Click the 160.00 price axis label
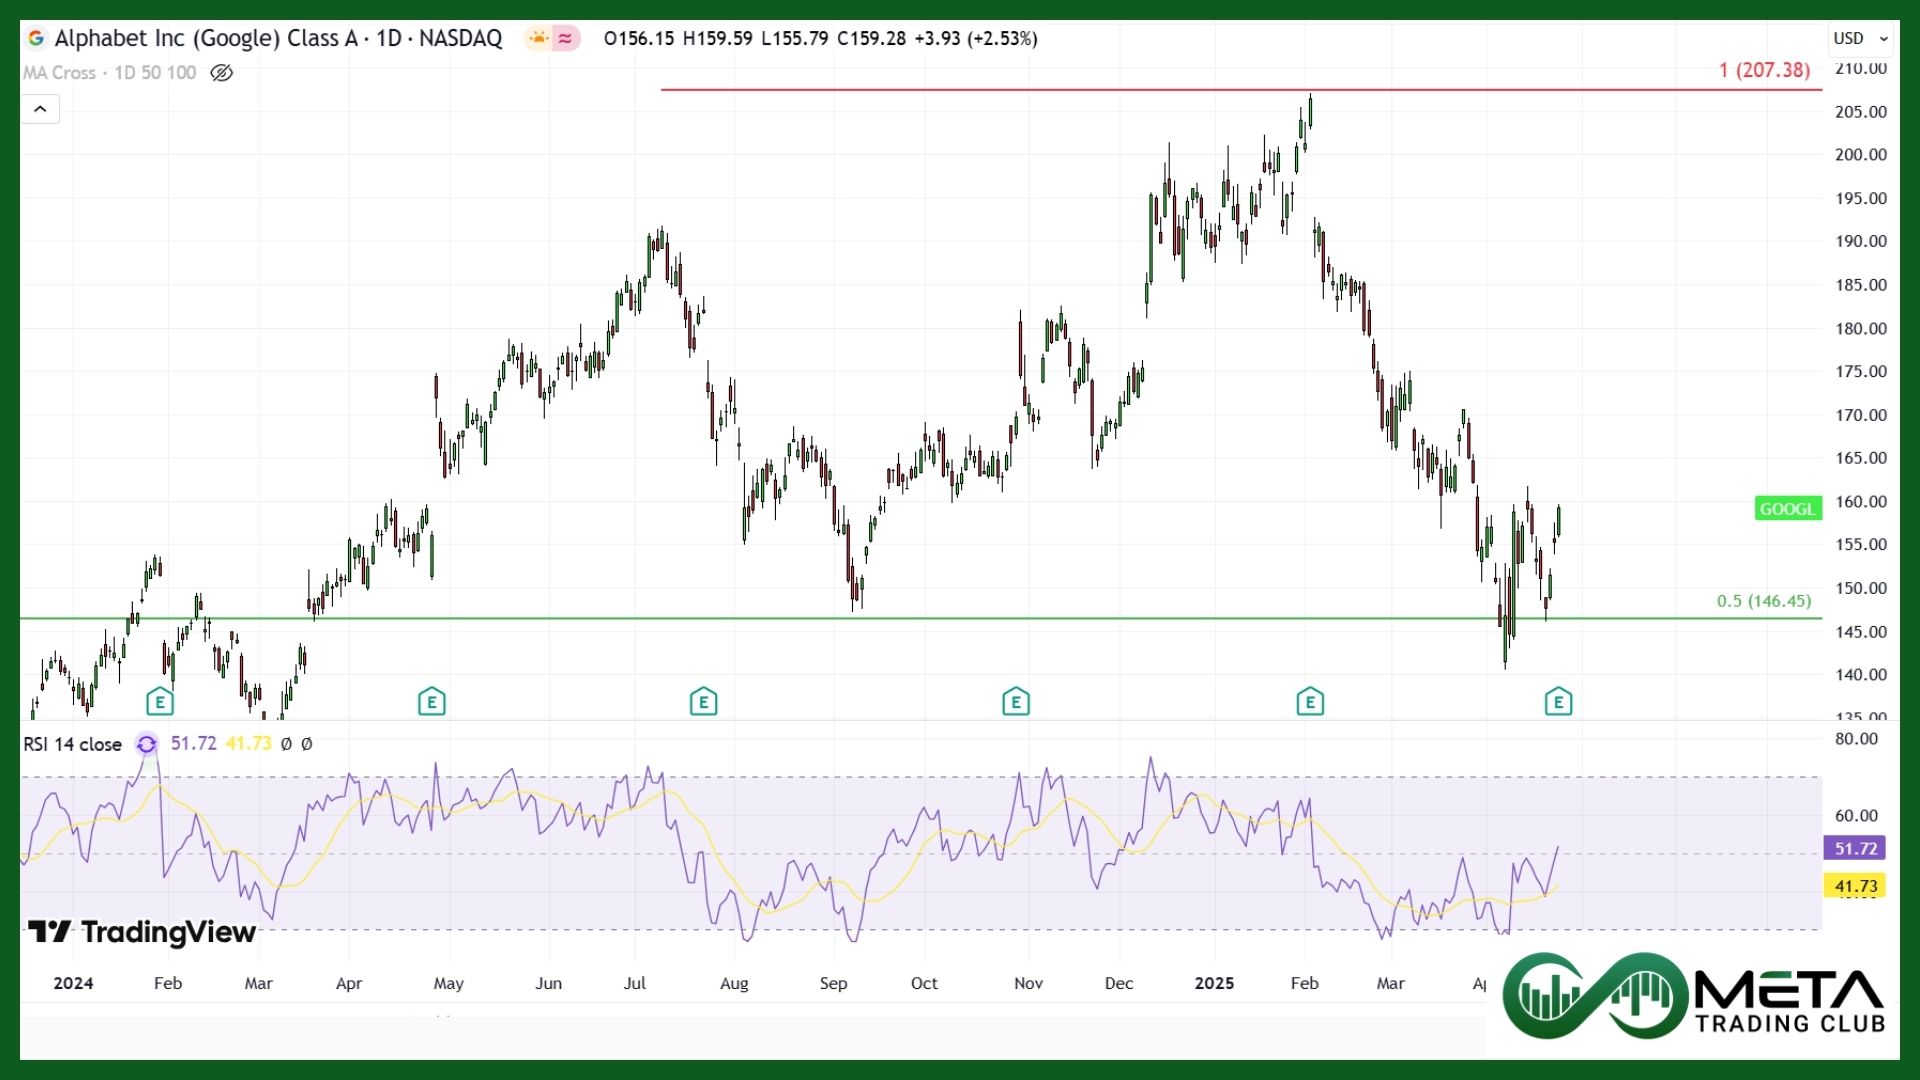Screen dimensions: 1920x1080 pos(1861,502)
